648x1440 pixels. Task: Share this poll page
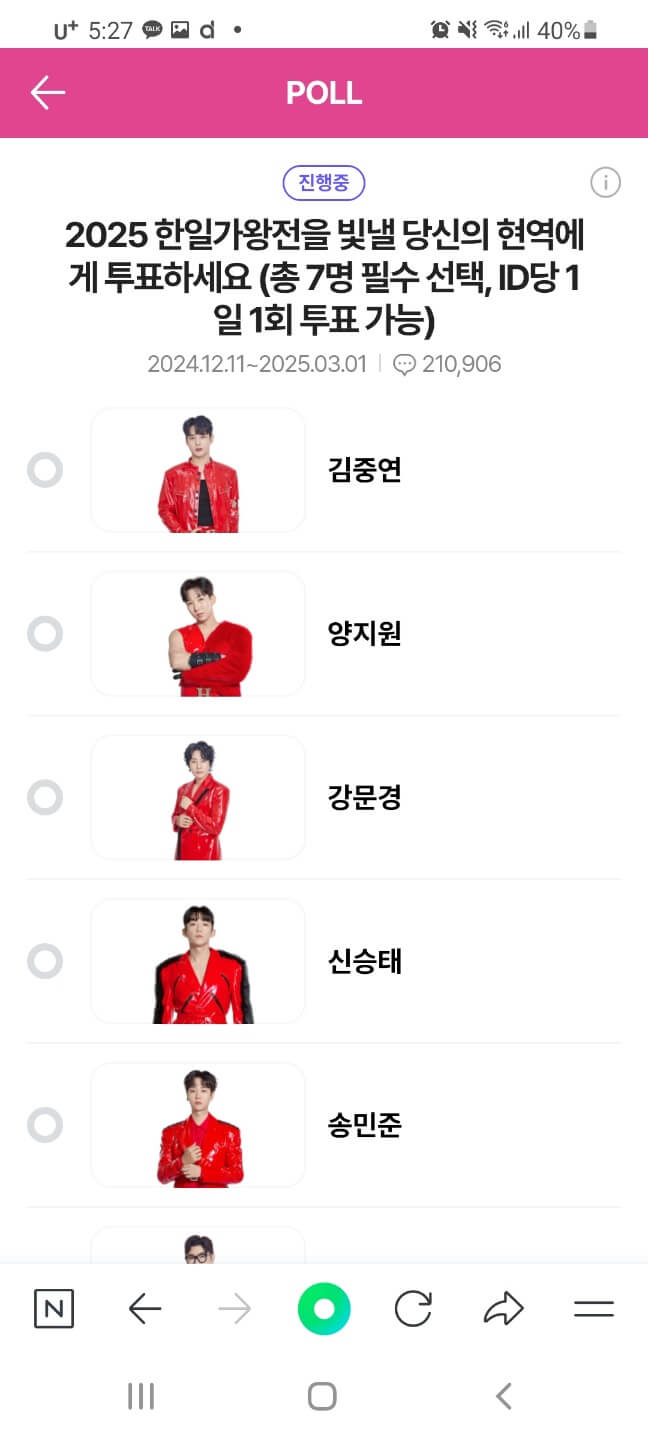504,1307
